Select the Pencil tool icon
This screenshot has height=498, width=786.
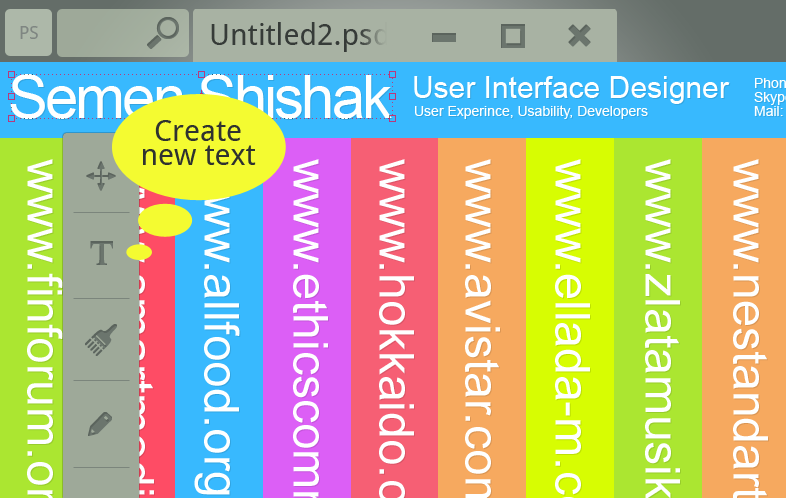click(100, 424)
